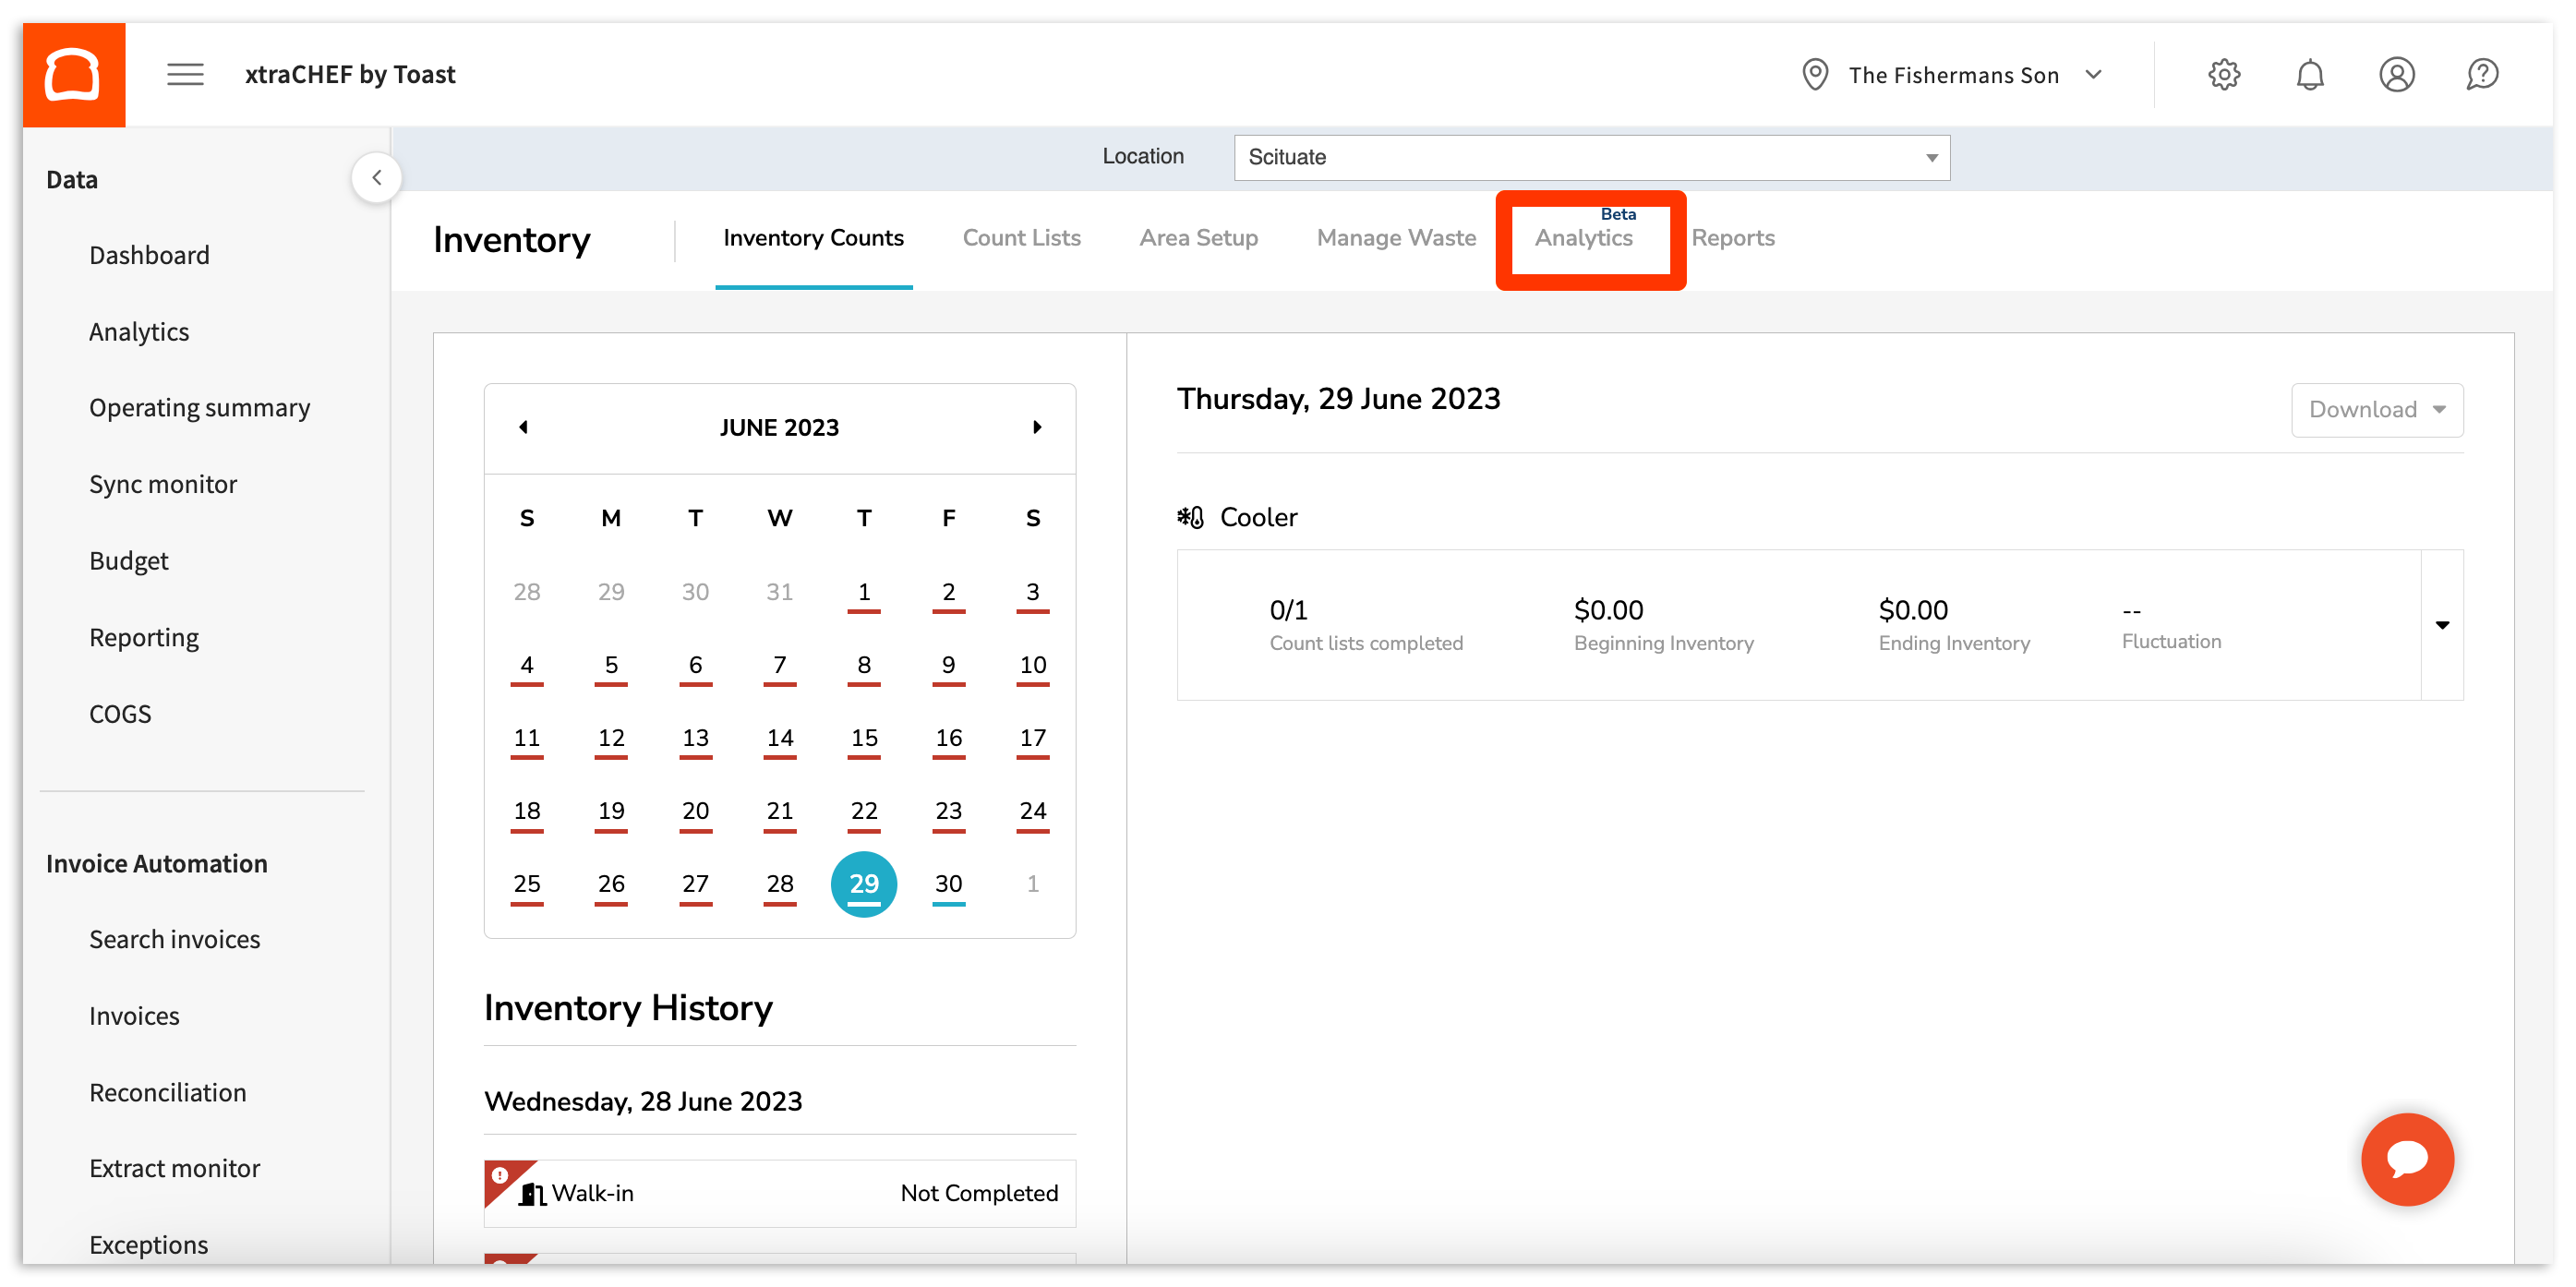The height and width of the screenshot is (1287, 2576).
Task: Open the Download options dropdown
Action: pyautogui.click(x=2377, y=409)
